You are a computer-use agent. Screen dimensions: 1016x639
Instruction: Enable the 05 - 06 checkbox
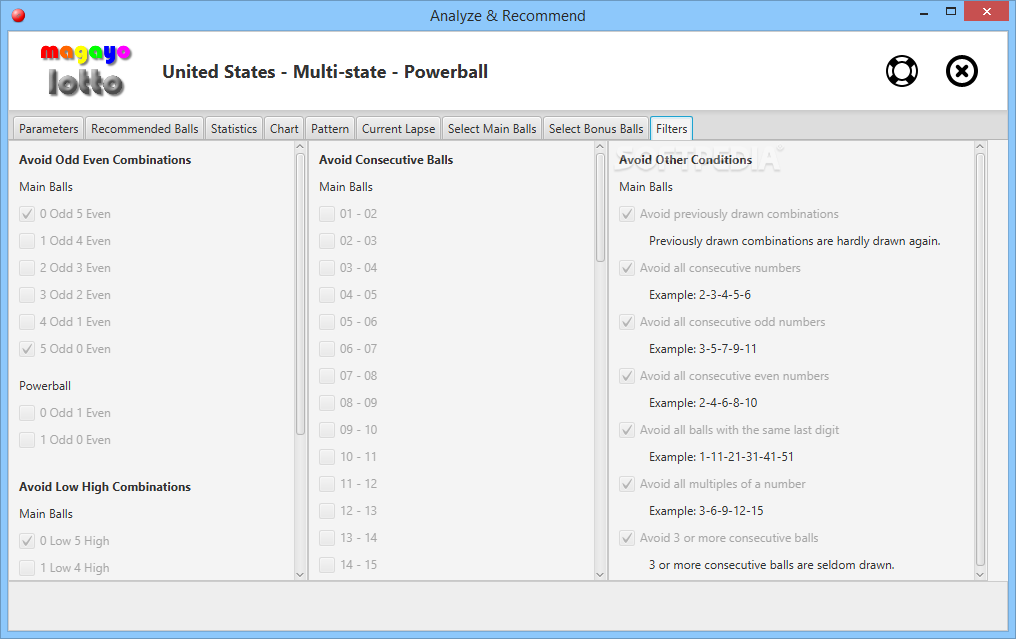click(327, 322)
